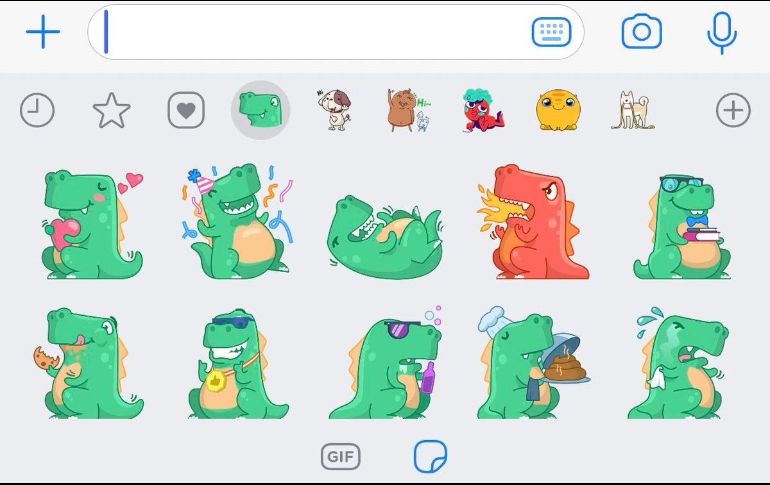Screen dimensions: 770x485
Task: Switch to the GIF picker
Action: [340, 457]
